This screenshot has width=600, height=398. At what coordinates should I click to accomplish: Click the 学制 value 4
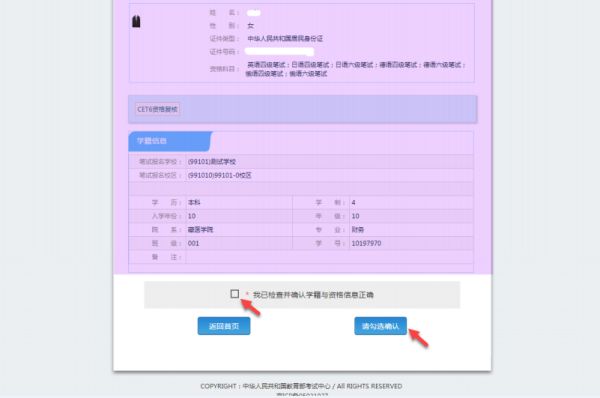coord(354,202)
